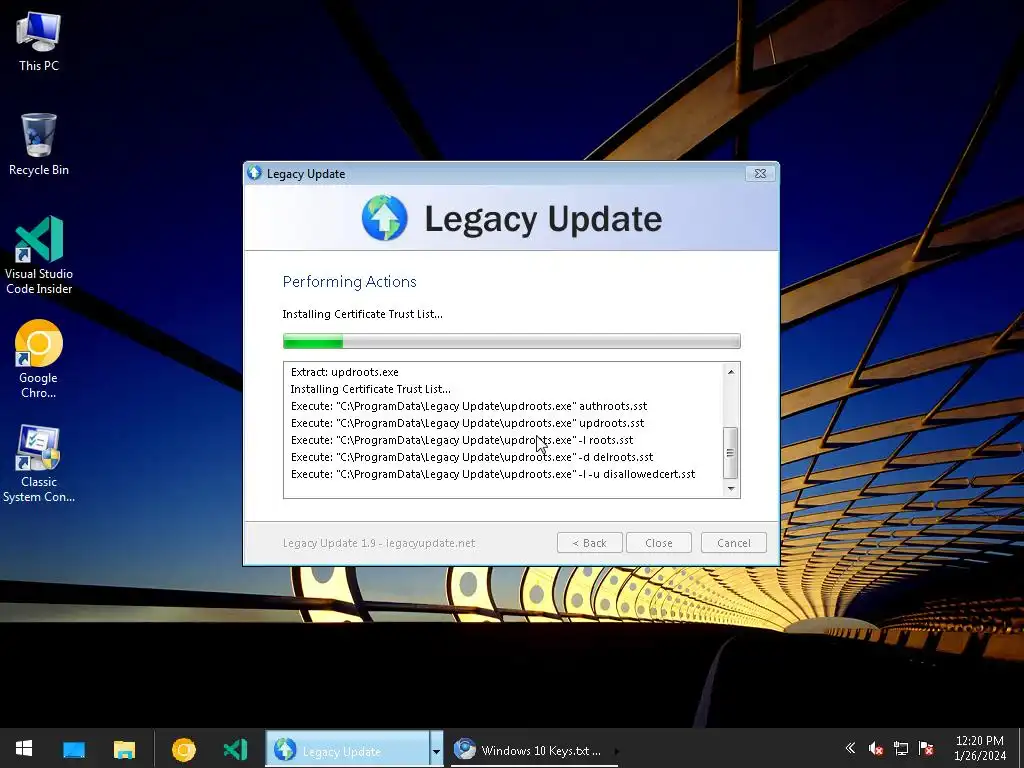This screenshot has height=768, width=1024.
Task: Open the clock showing 12:20 PM
Action: (980, 741)
